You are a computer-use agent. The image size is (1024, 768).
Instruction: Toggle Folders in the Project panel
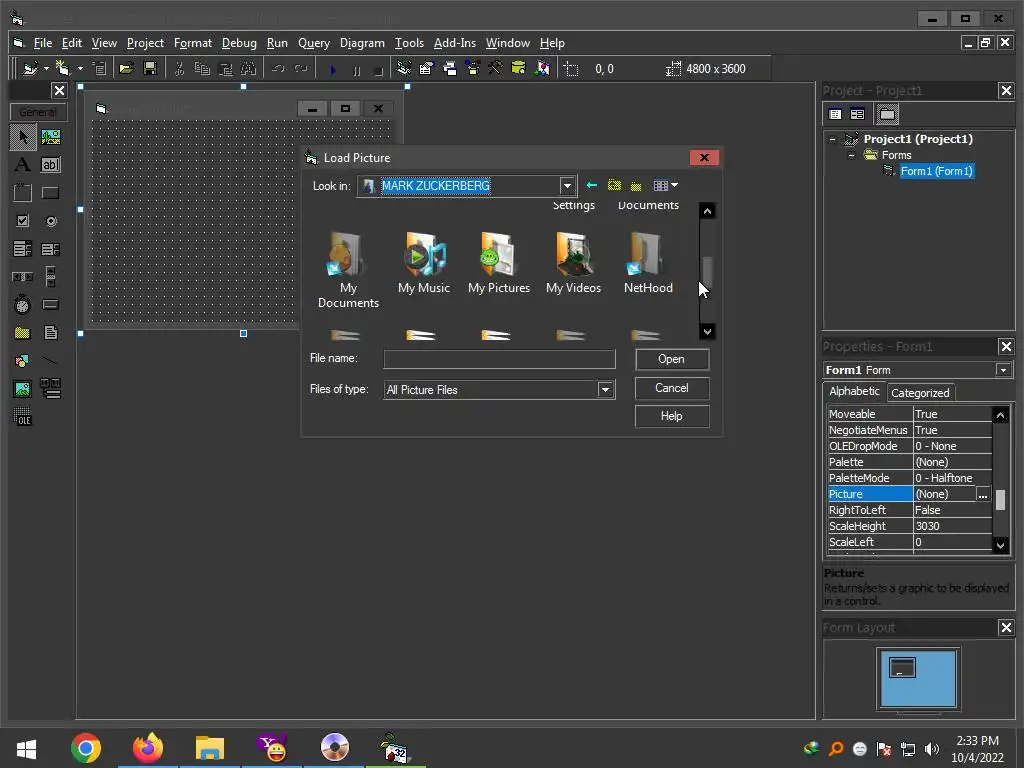pos(887,114)
